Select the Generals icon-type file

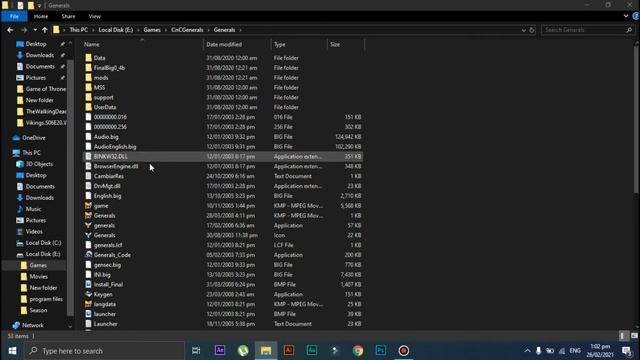click(x=104, y=235)
